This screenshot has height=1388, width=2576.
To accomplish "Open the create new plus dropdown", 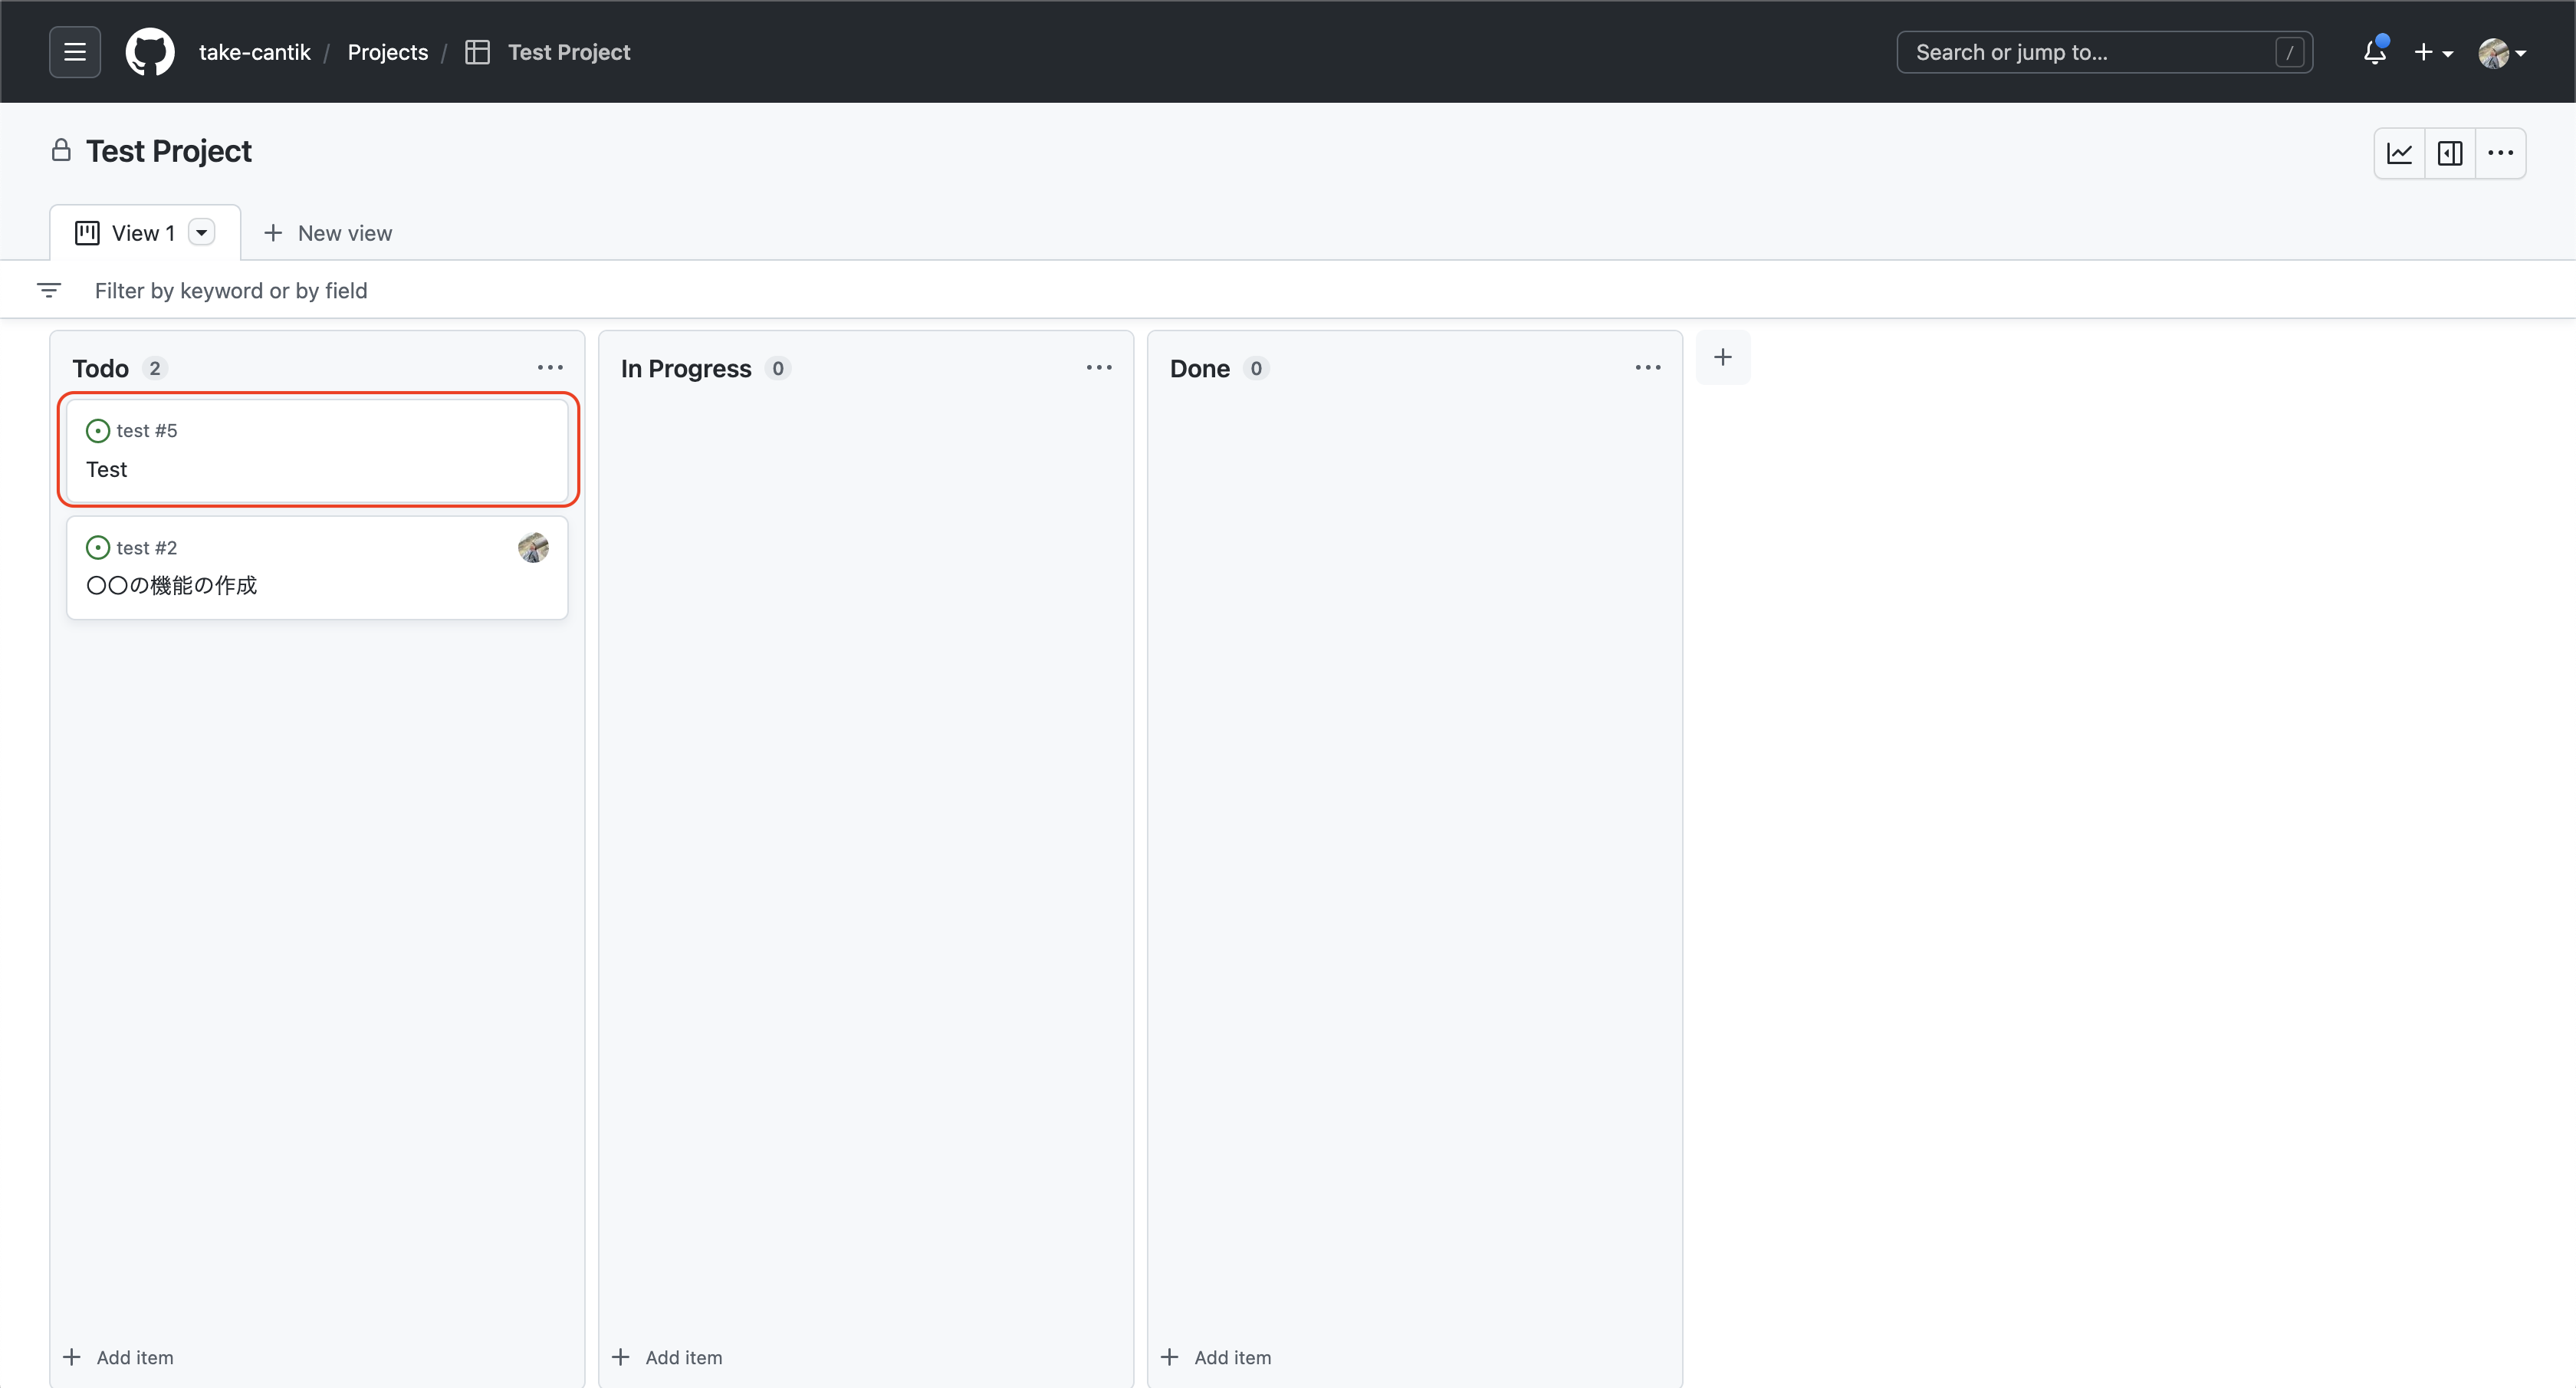I will pos(2433,52).
